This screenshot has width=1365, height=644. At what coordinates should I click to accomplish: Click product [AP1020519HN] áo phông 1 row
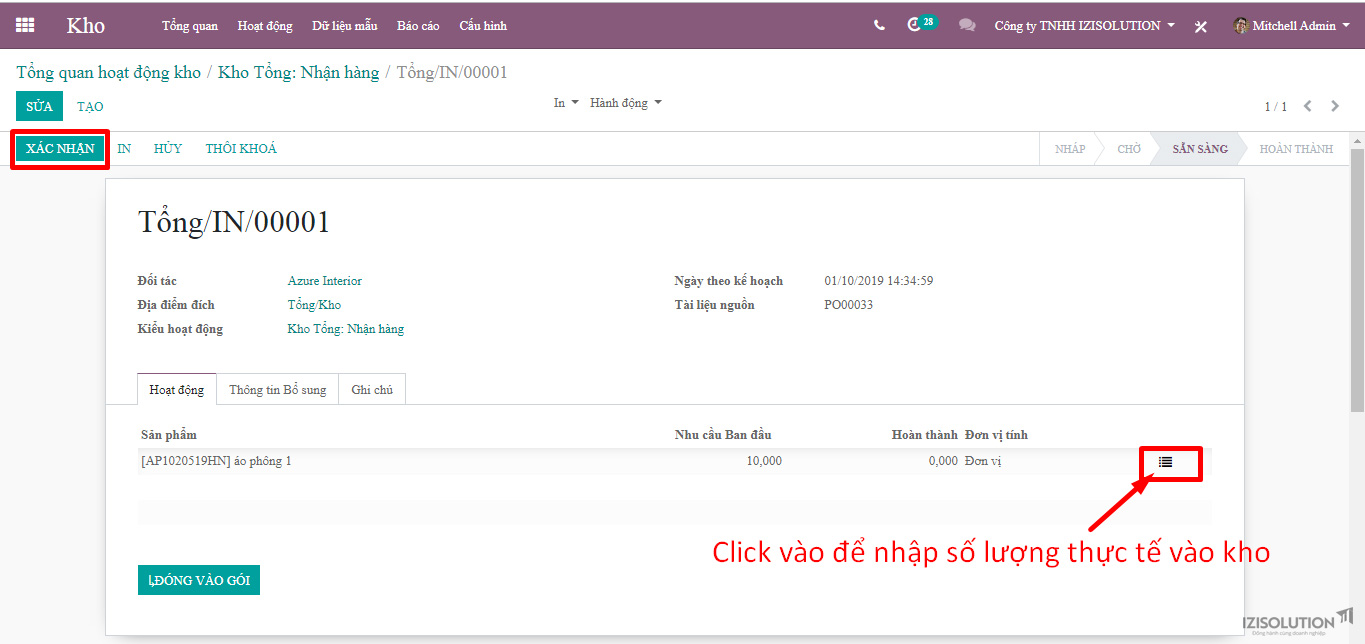[673, 462]
